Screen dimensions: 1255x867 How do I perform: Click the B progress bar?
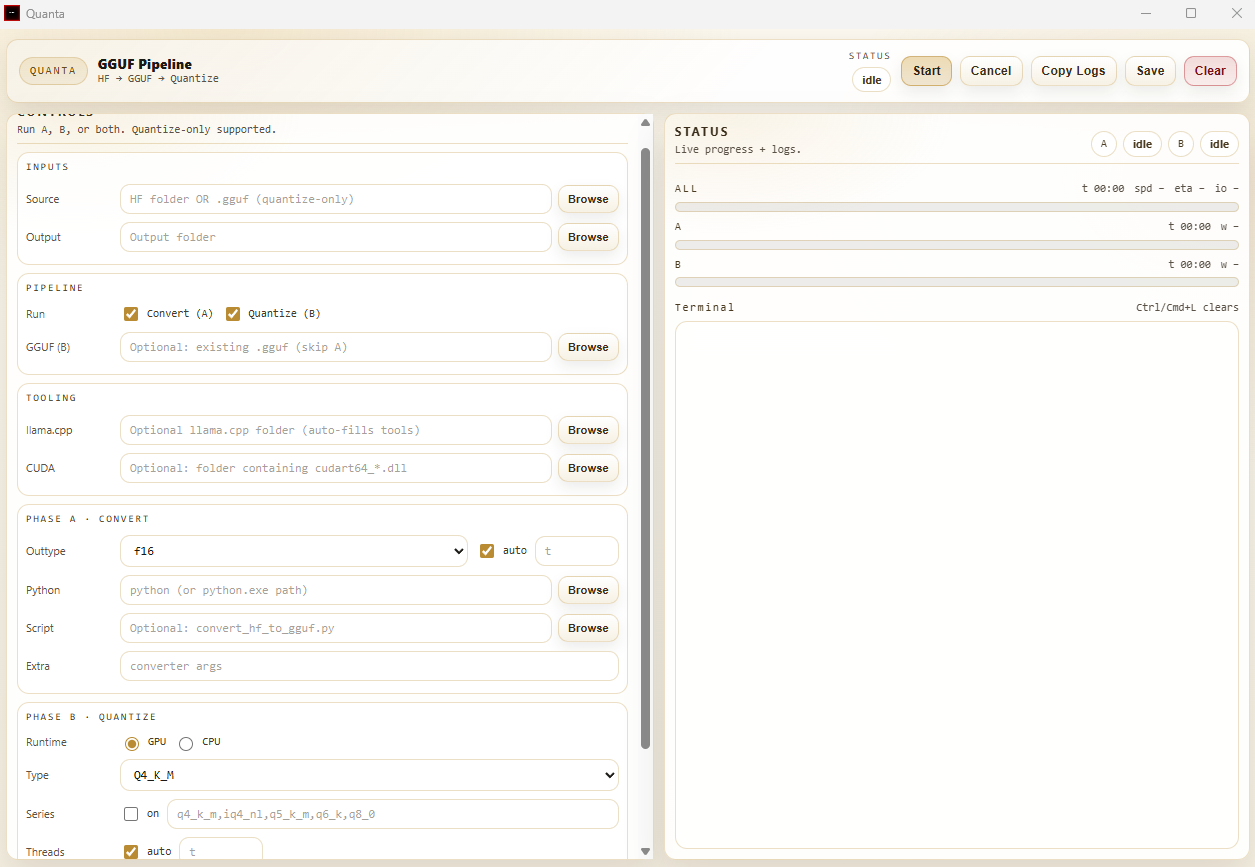point(957,283)
